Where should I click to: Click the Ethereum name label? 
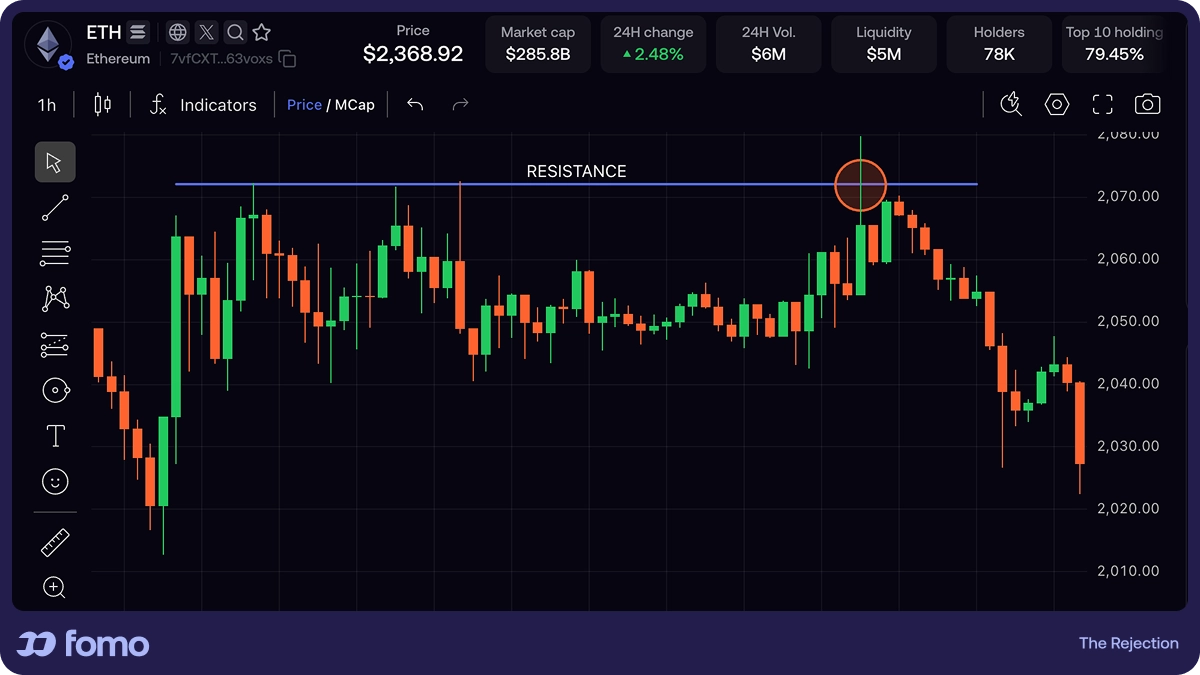(x=118, y=59)
